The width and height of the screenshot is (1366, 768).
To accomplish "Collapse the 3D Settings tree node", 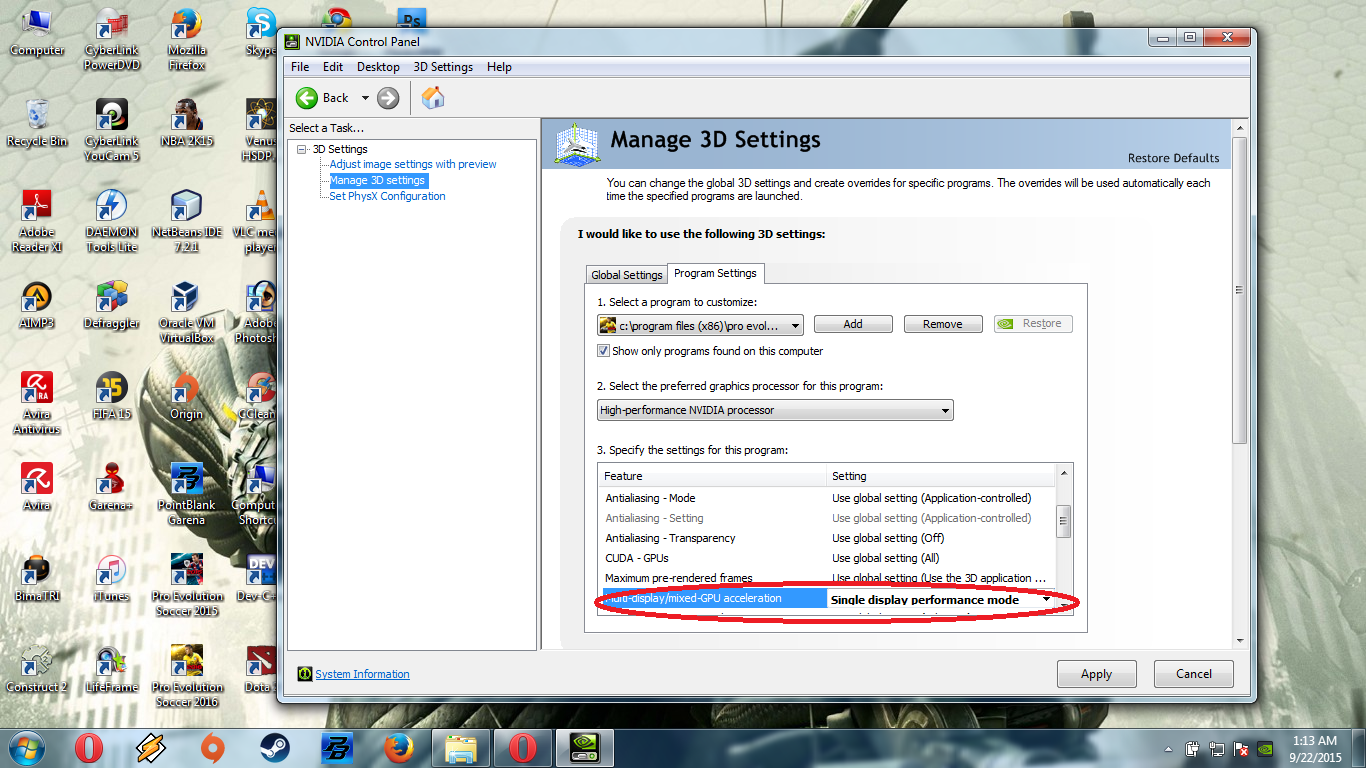I will [x=302, y=149].
